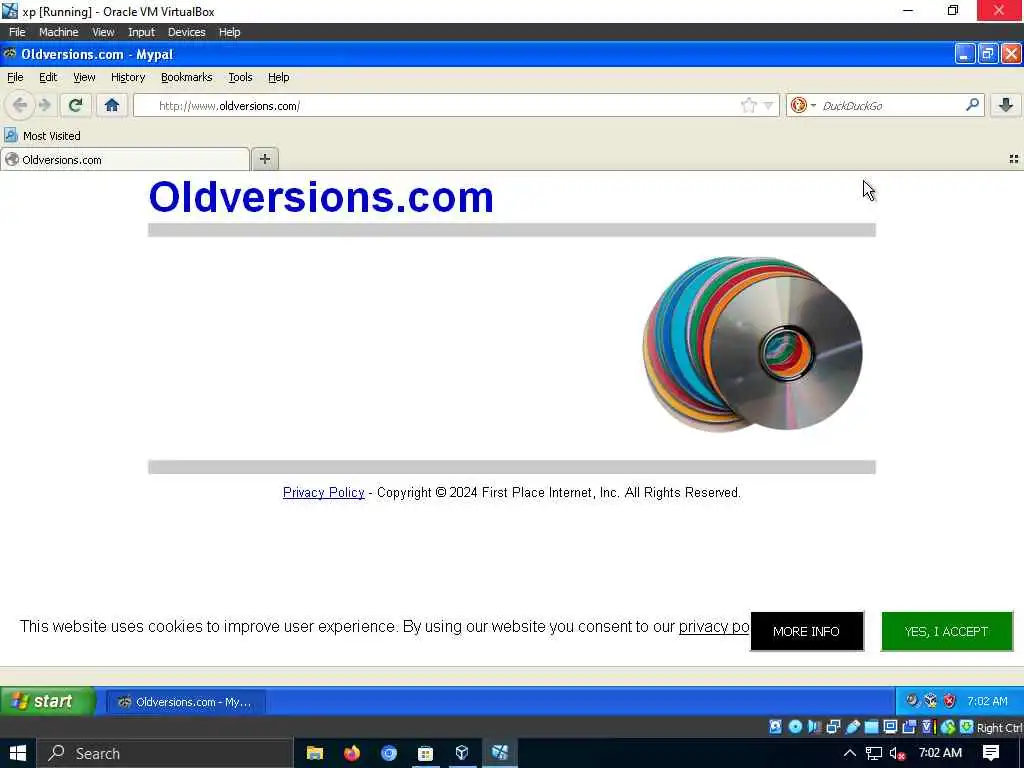The height and width of the screenshot is (768, 1024).
Task: Open Microsoft Store from the taskbar
Action: tap(425, 753)
